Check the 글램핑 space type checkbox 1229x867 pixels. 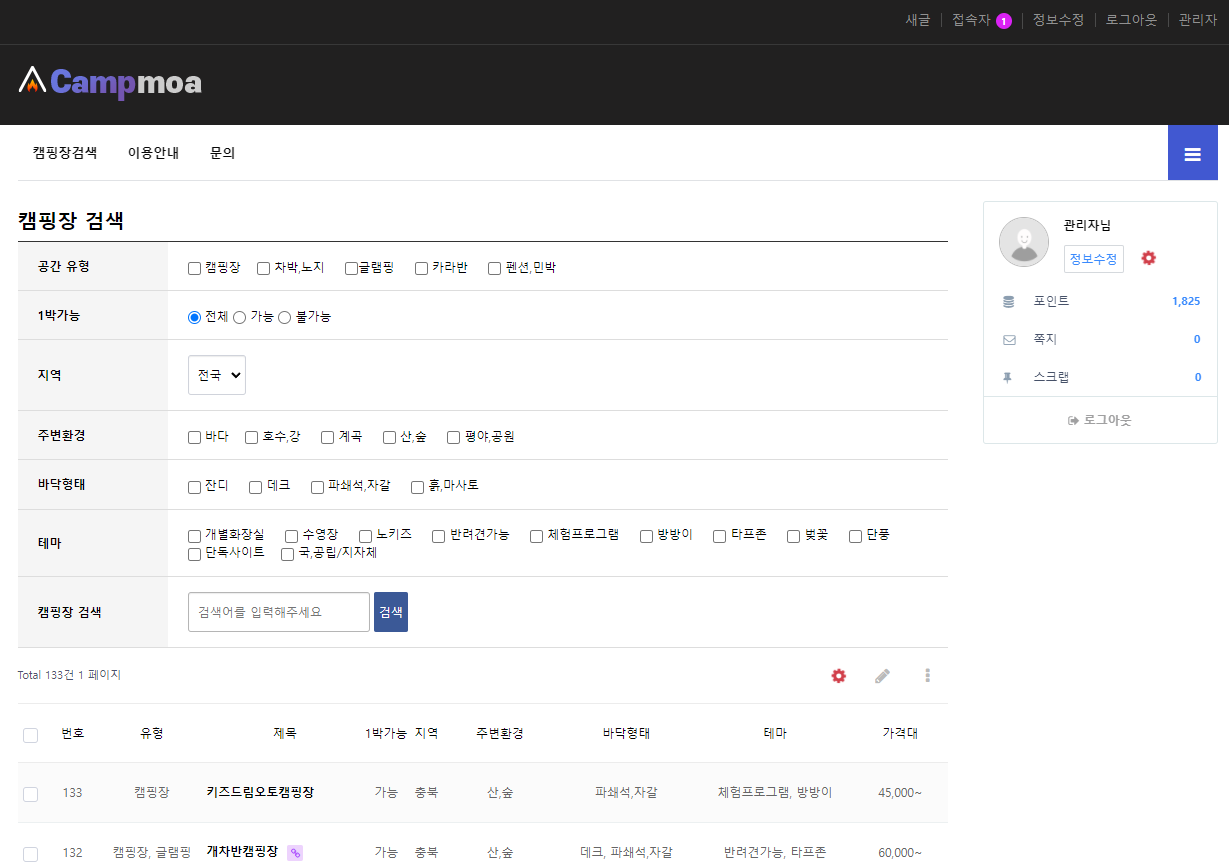pyautogui.click(x=351, y=268)
